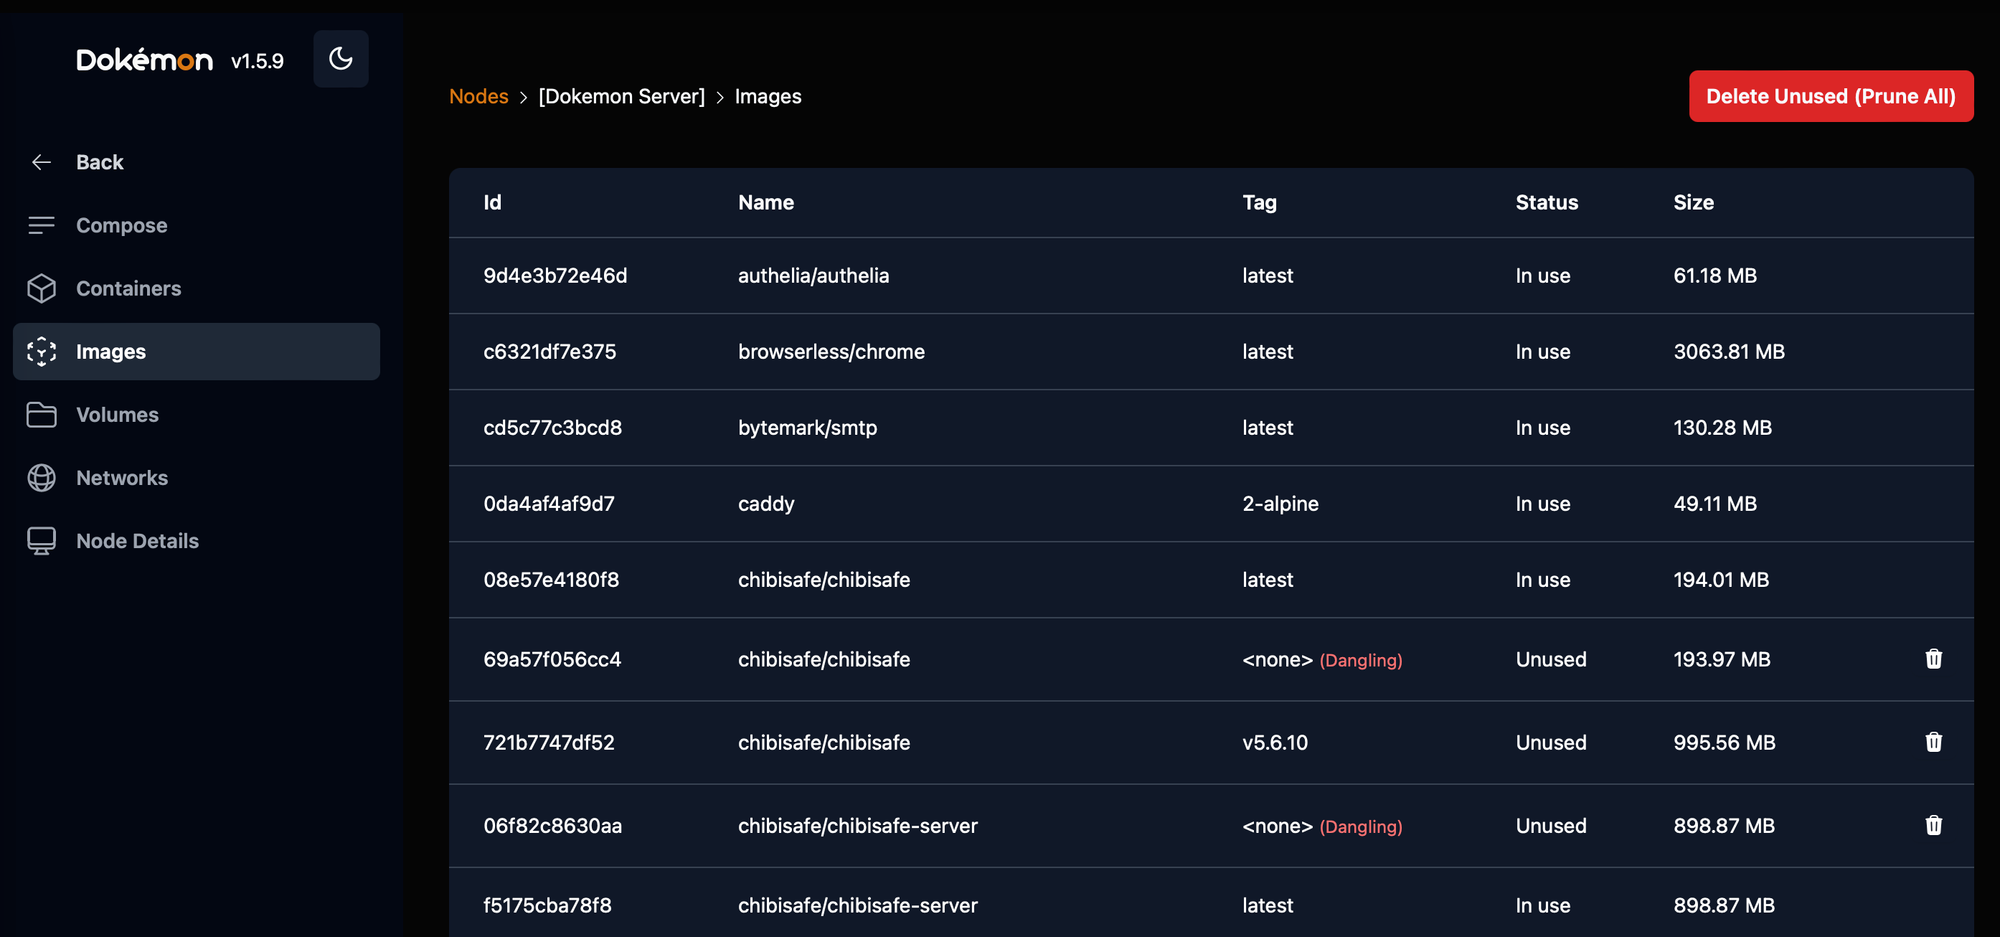Click Images breadcrumb text
The image size is (2000, 937).
click(768, 96)
